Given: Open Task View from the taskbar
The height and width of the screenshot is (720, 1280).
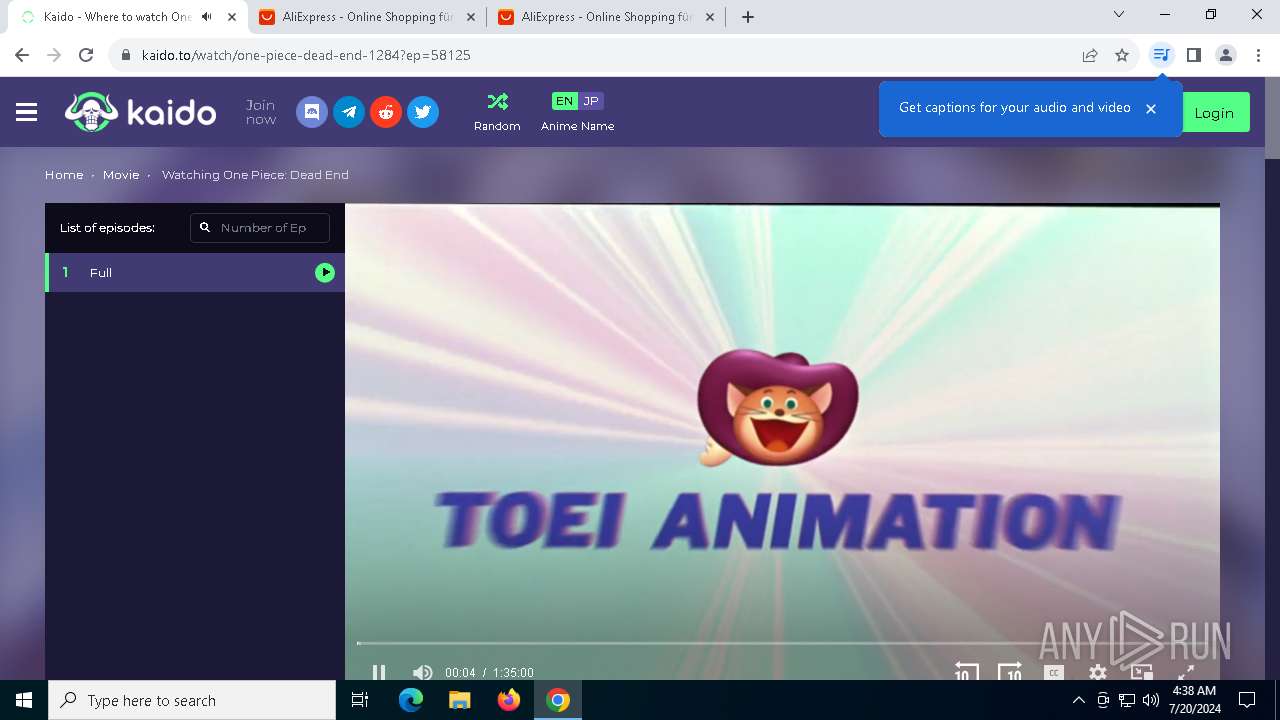Looking at the screenshot, I should 360,700.
